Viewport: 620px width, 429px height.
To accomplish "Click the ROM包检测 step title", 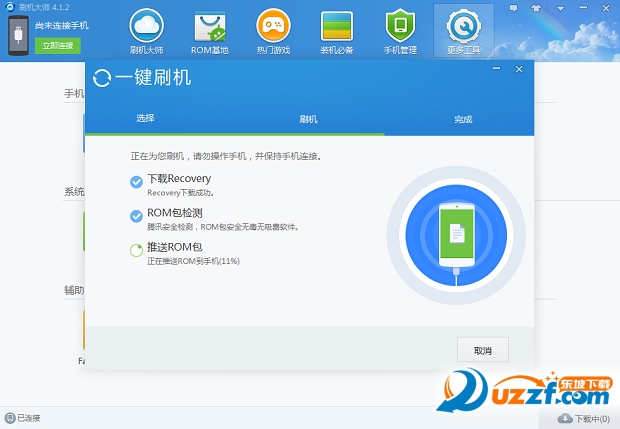I will click(x=175, y=213).
